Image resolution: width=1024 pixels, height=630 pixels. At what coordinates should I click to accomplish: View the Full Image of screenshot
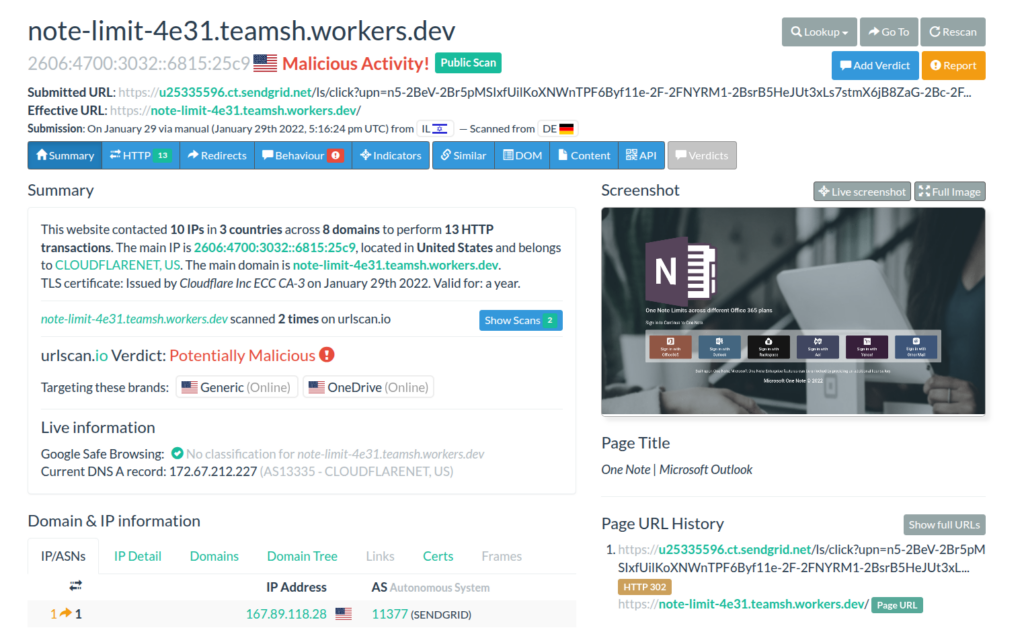click(x=949, y=191)
